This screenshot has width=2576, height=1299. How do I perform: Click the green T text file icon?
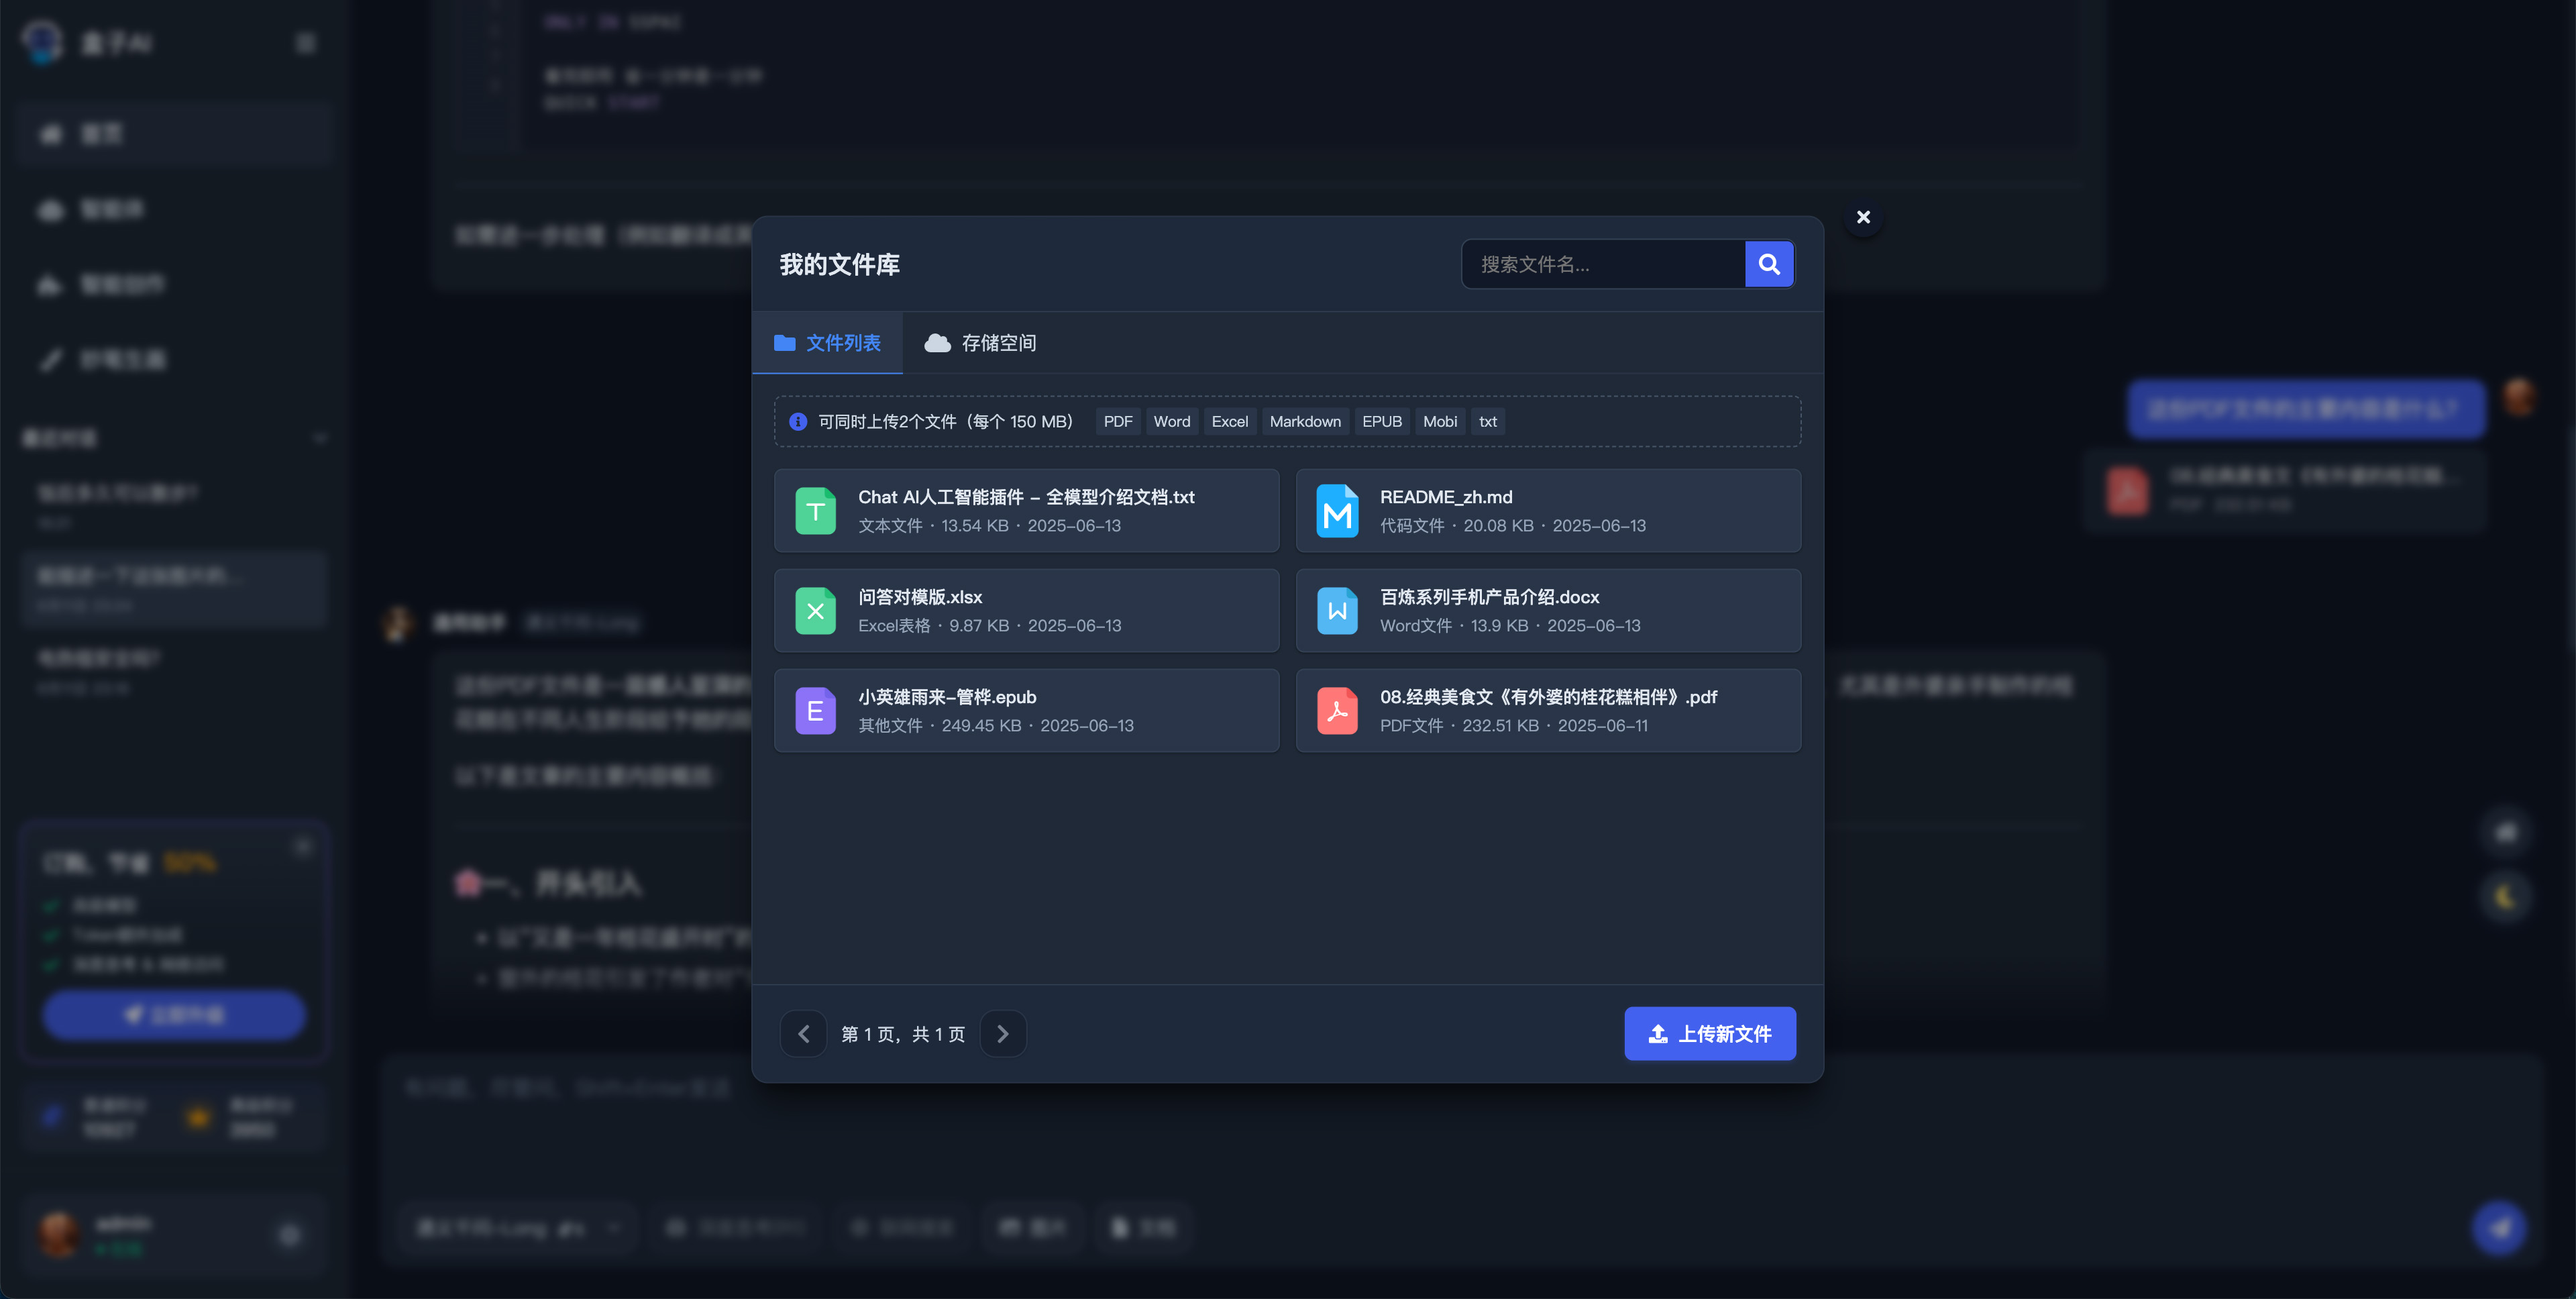point(815,511)
